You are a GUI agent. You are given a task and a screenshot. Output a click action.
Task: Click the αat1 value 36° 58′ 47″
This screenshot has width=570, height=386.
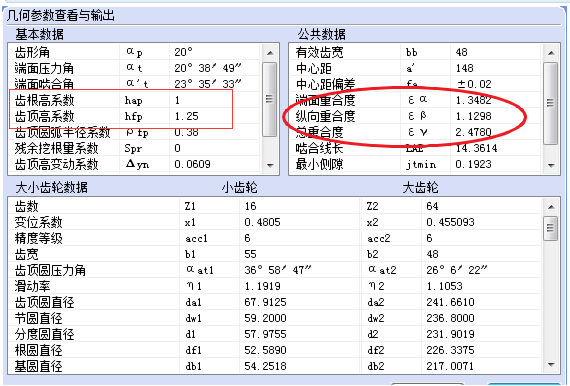tap(278, 270)
